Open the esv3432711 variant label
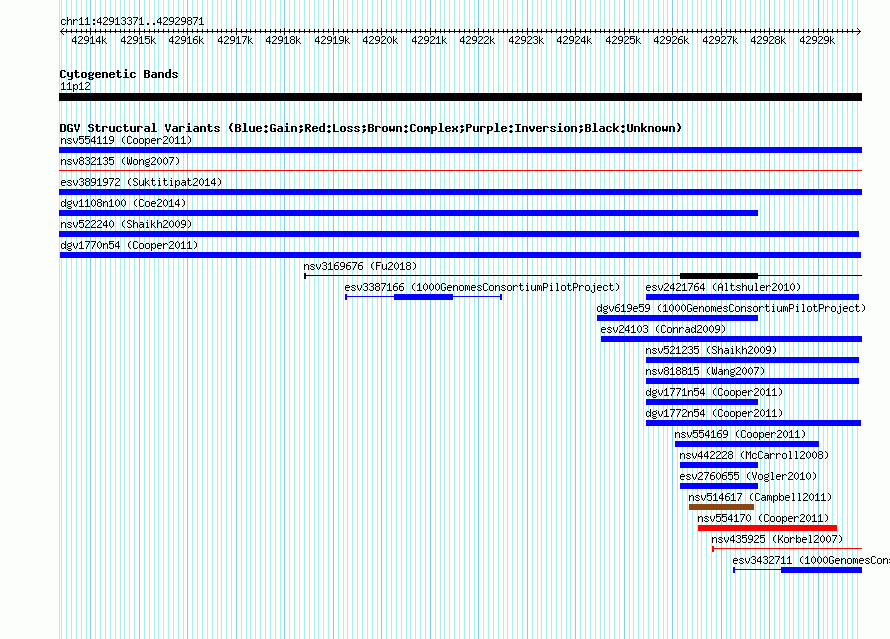Viewport: 890px width, 639px height. pyautogui.click(x=811, y=560)
